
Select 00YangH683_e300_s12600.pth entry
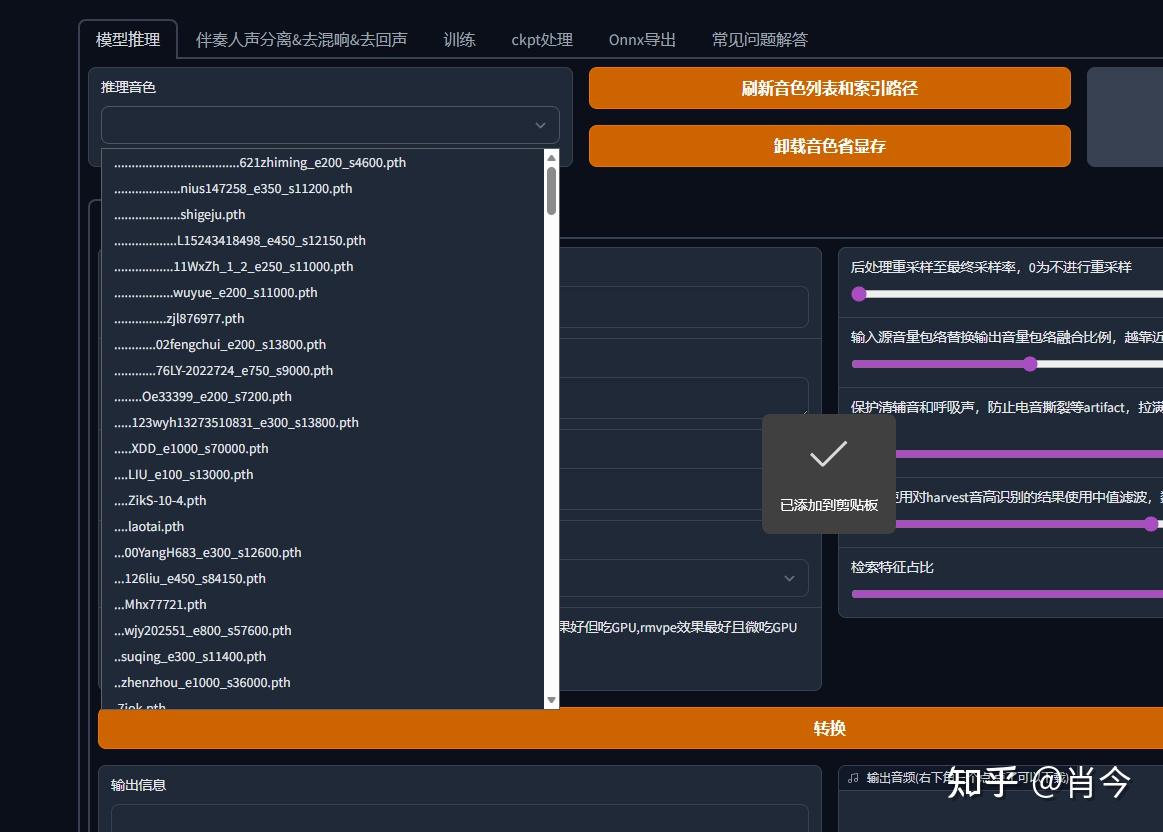(x=323, y=552)
